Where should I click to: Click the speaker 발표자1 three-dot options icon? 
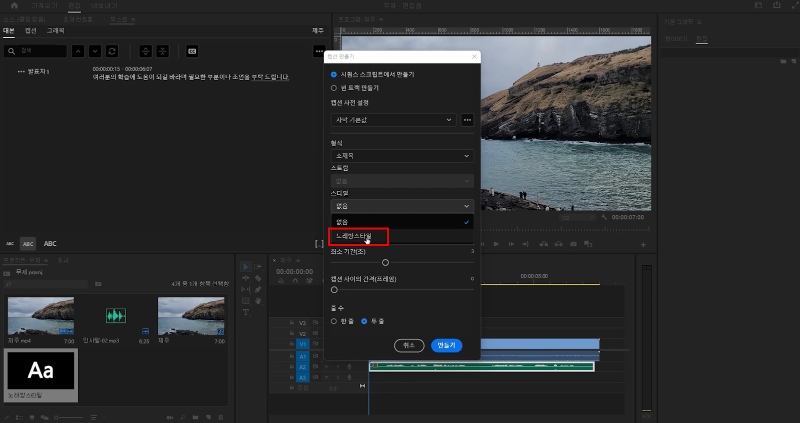point(21,72)
